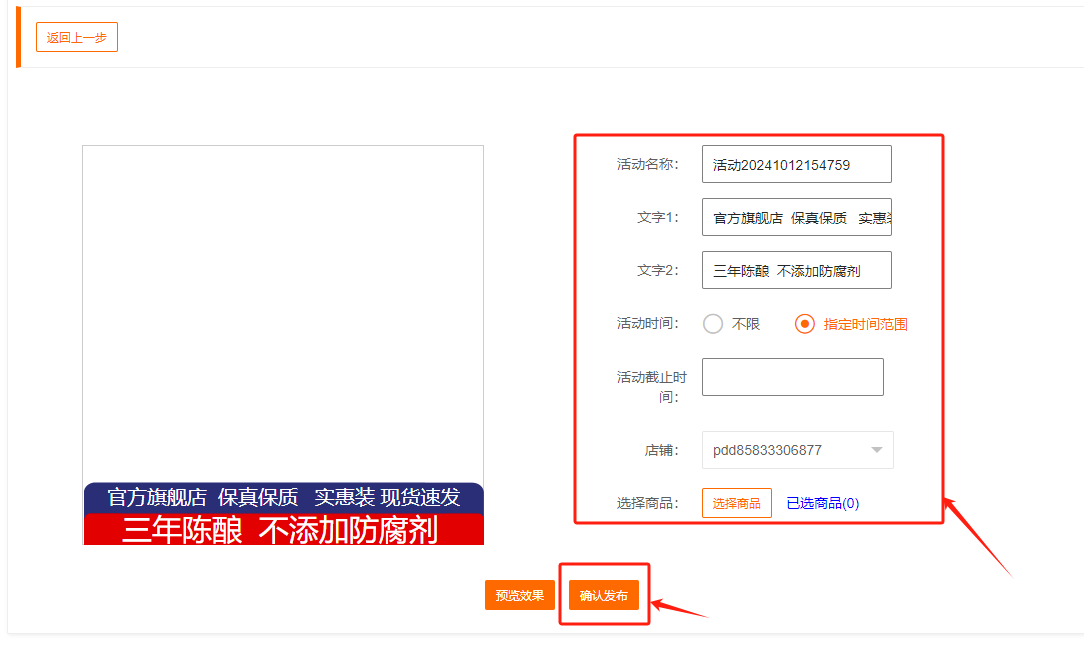Click the red banner 三年陈酿 不添加防腐剂

283,530
